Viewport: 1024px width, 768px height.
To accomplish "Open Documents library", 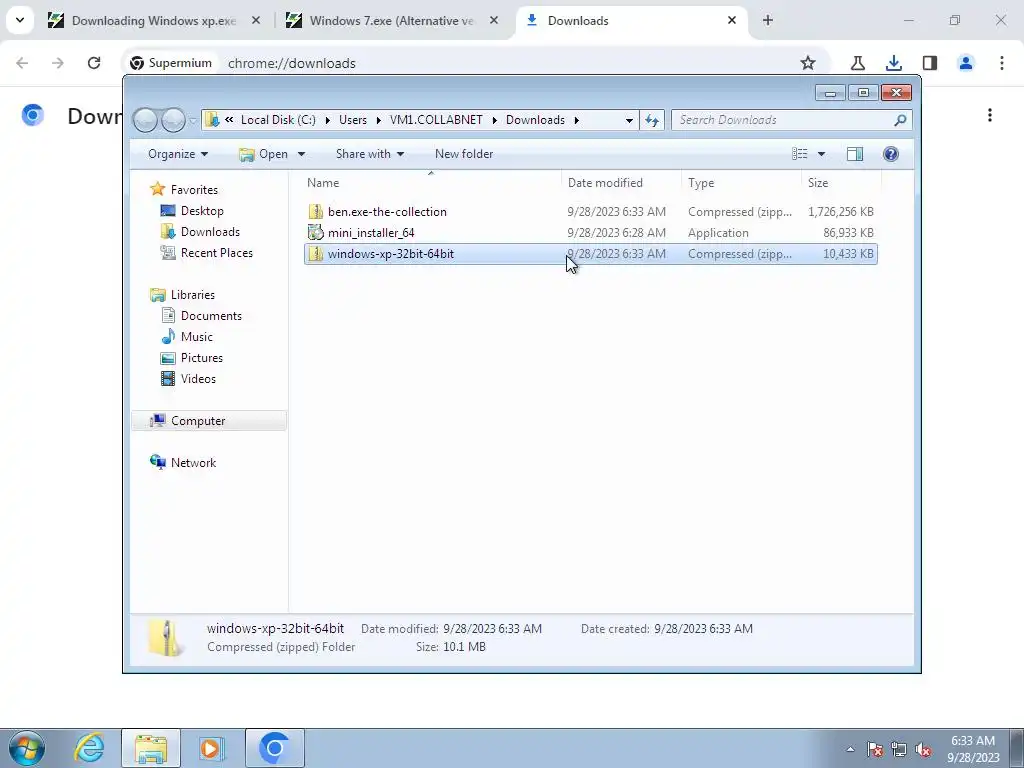I will click(211, 316).
